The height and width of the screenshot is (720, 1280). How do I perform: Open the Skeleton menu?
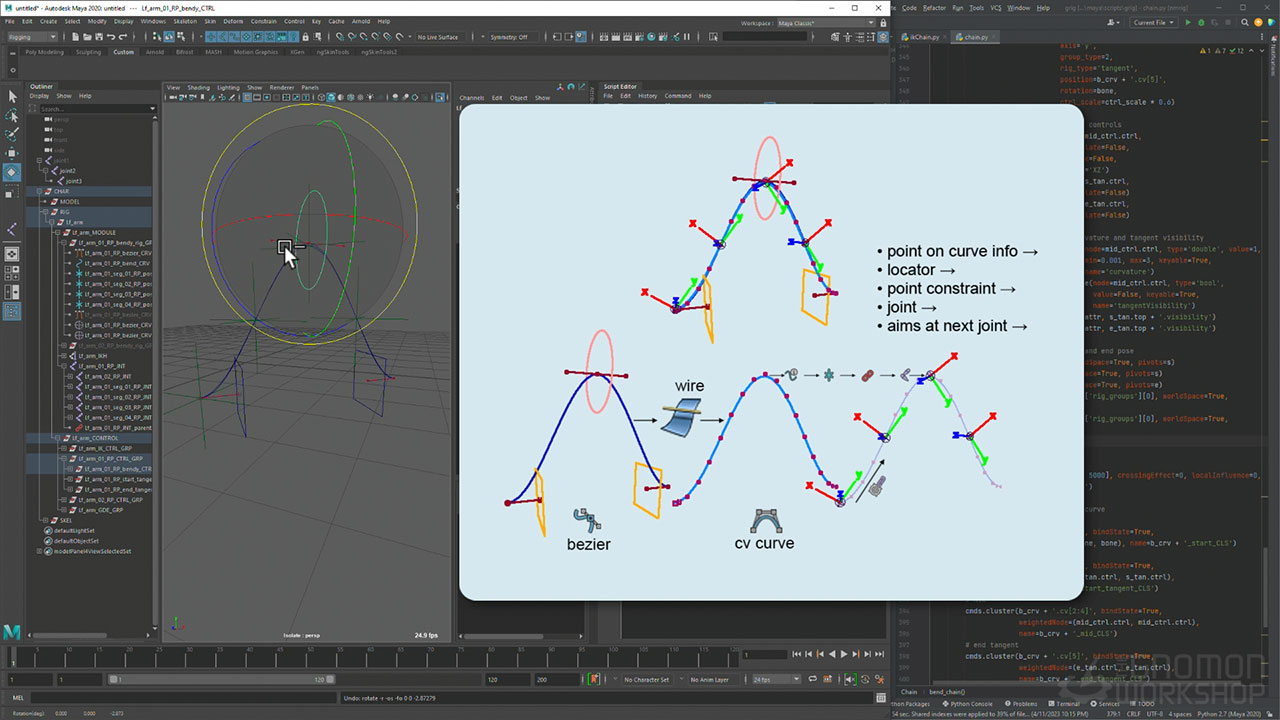(x=185, y=21)
